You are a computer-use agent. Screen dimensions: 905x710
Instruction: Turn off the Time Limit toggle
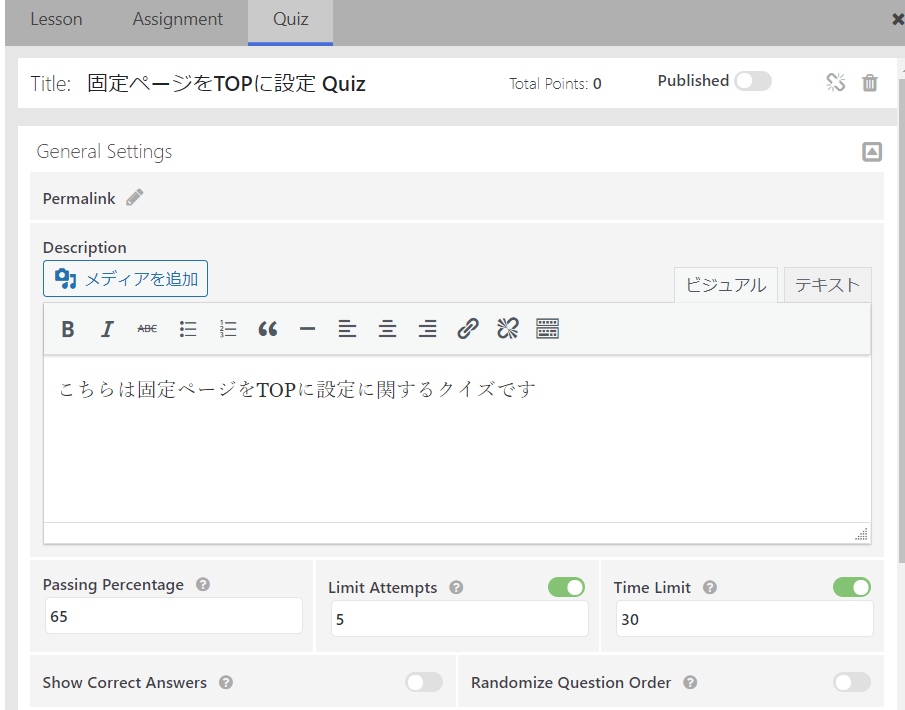pyautogui.click(x=851, y=587)
